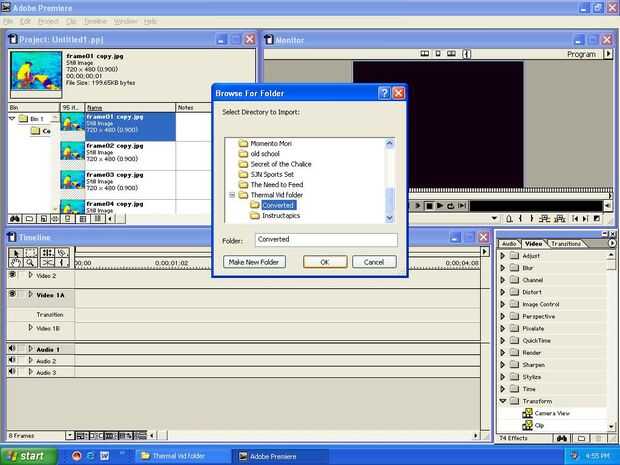Click the Make New Folder button
The height and width of the screenshot is (465, 620).
click(254, 262)
